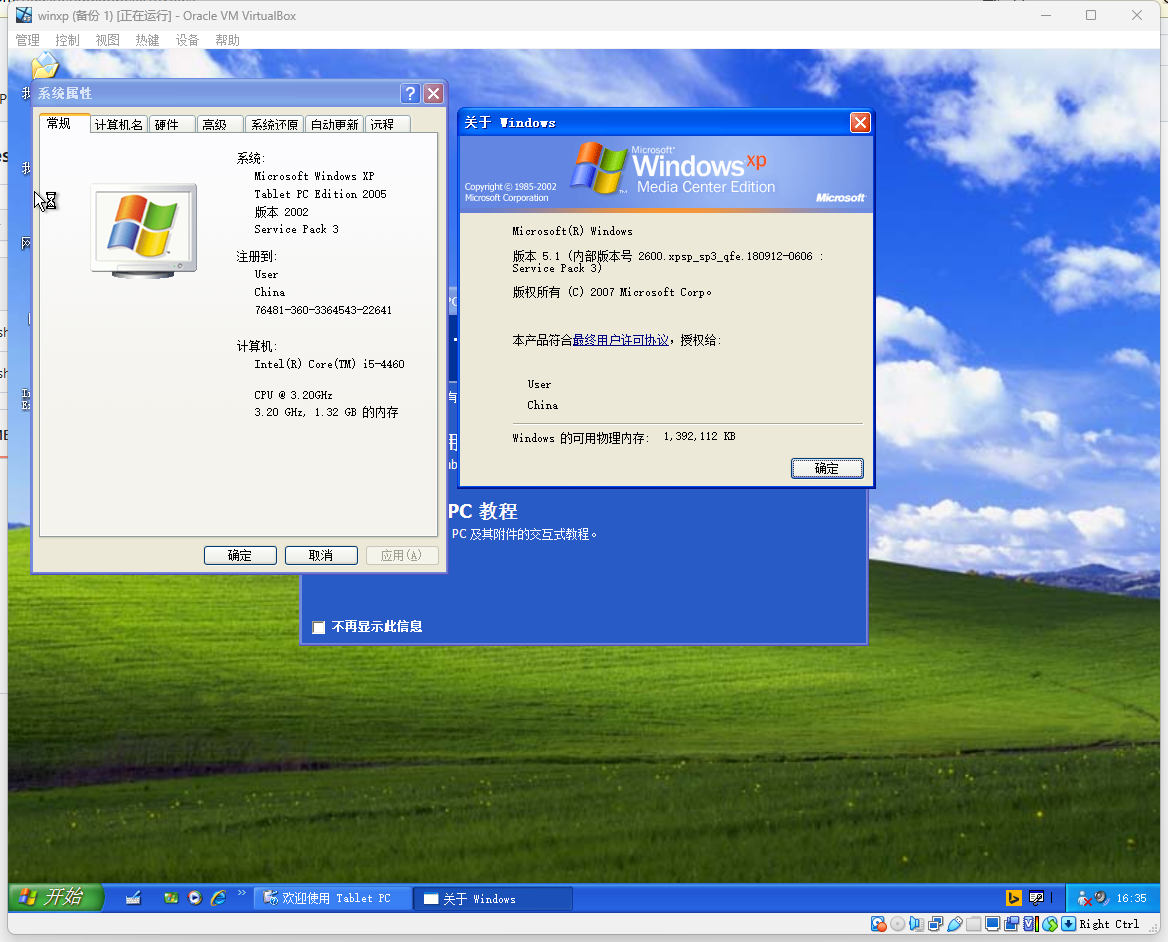1168x942 pixels.
Task: Click the optical drive status icon
Action: click(x=898, y=924)
